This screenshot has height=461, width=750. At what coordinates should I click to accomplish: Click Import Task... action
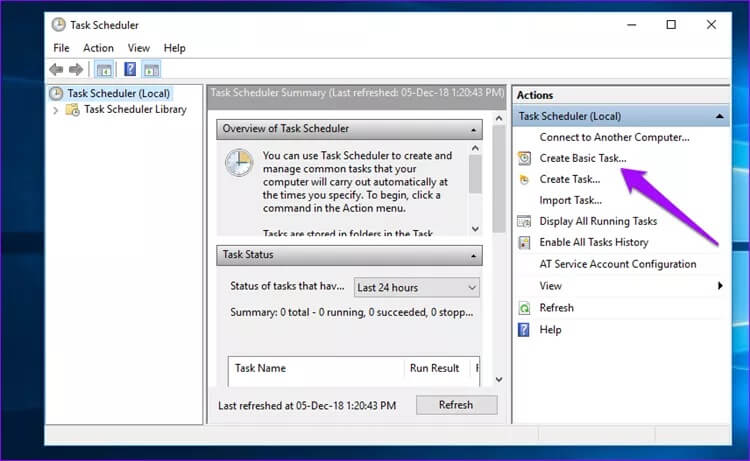click(571, 200)
